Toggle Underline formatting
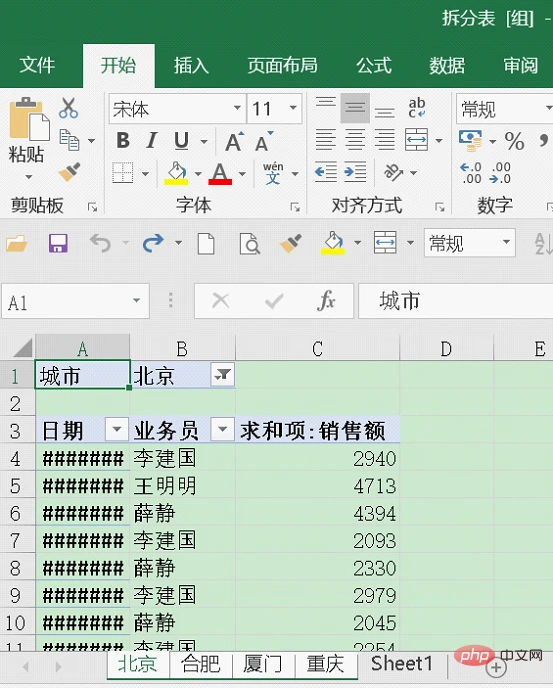553x688 pixels. (181, 141)
